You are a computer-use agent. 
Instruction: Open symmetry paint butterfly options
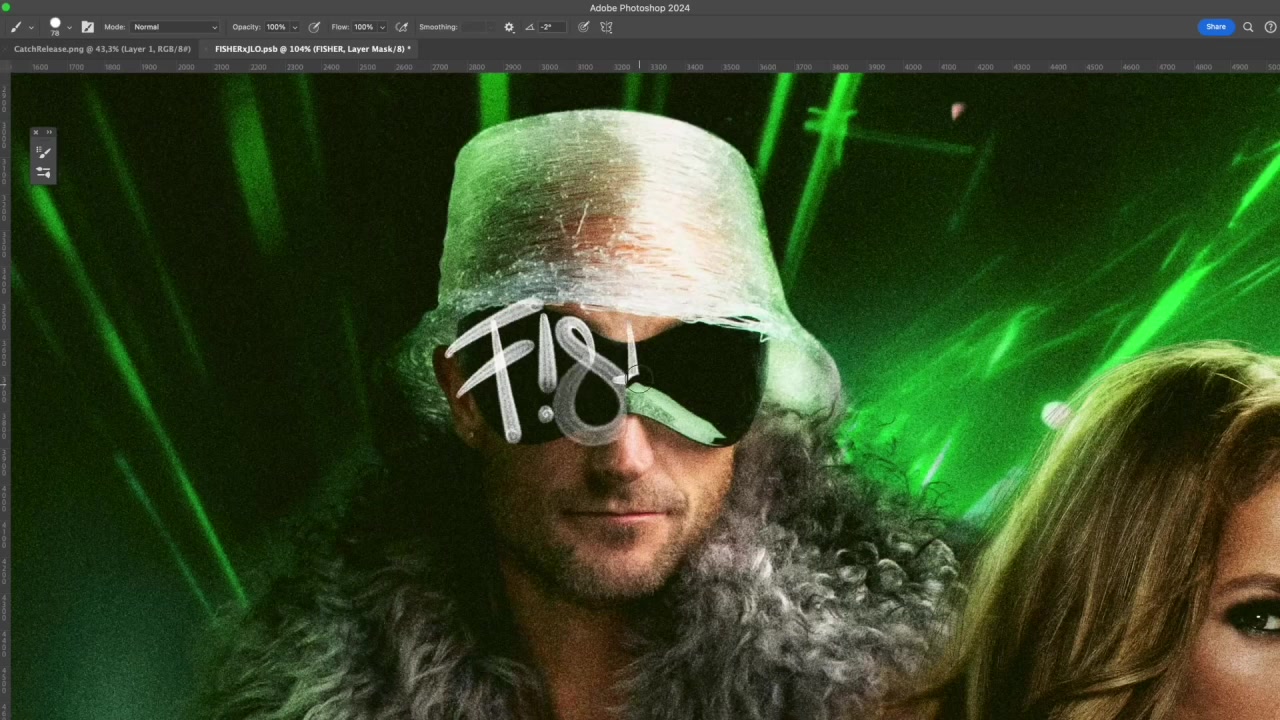606,27
